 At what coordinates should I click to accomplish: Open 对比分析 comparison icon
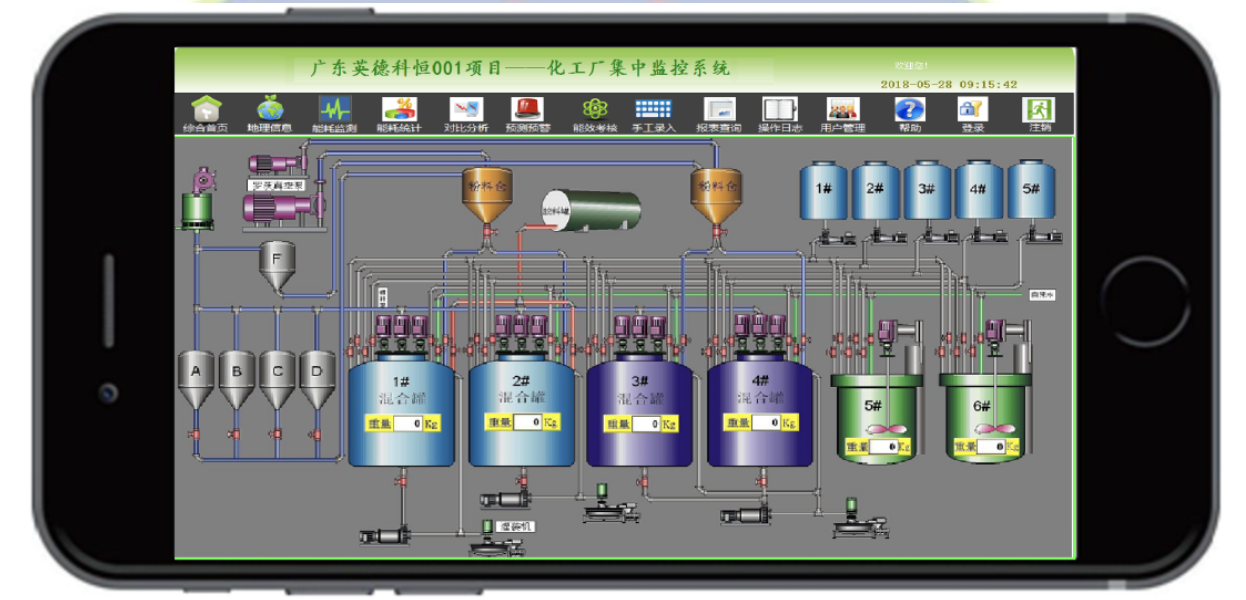465,109
